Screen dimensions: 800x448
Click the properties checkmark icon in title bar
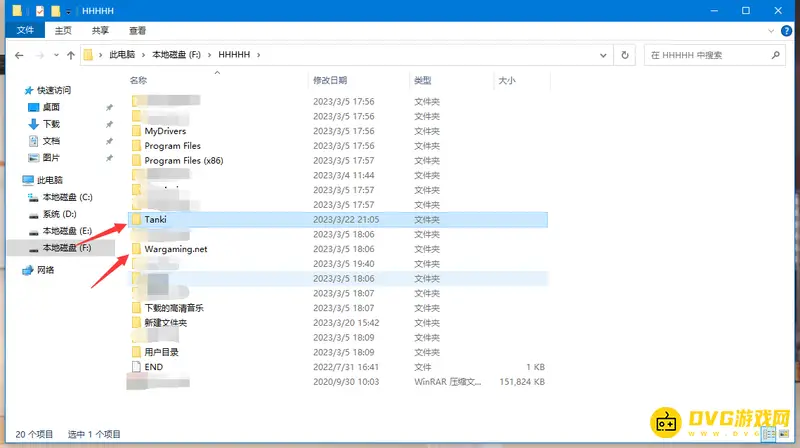[40, 11]
